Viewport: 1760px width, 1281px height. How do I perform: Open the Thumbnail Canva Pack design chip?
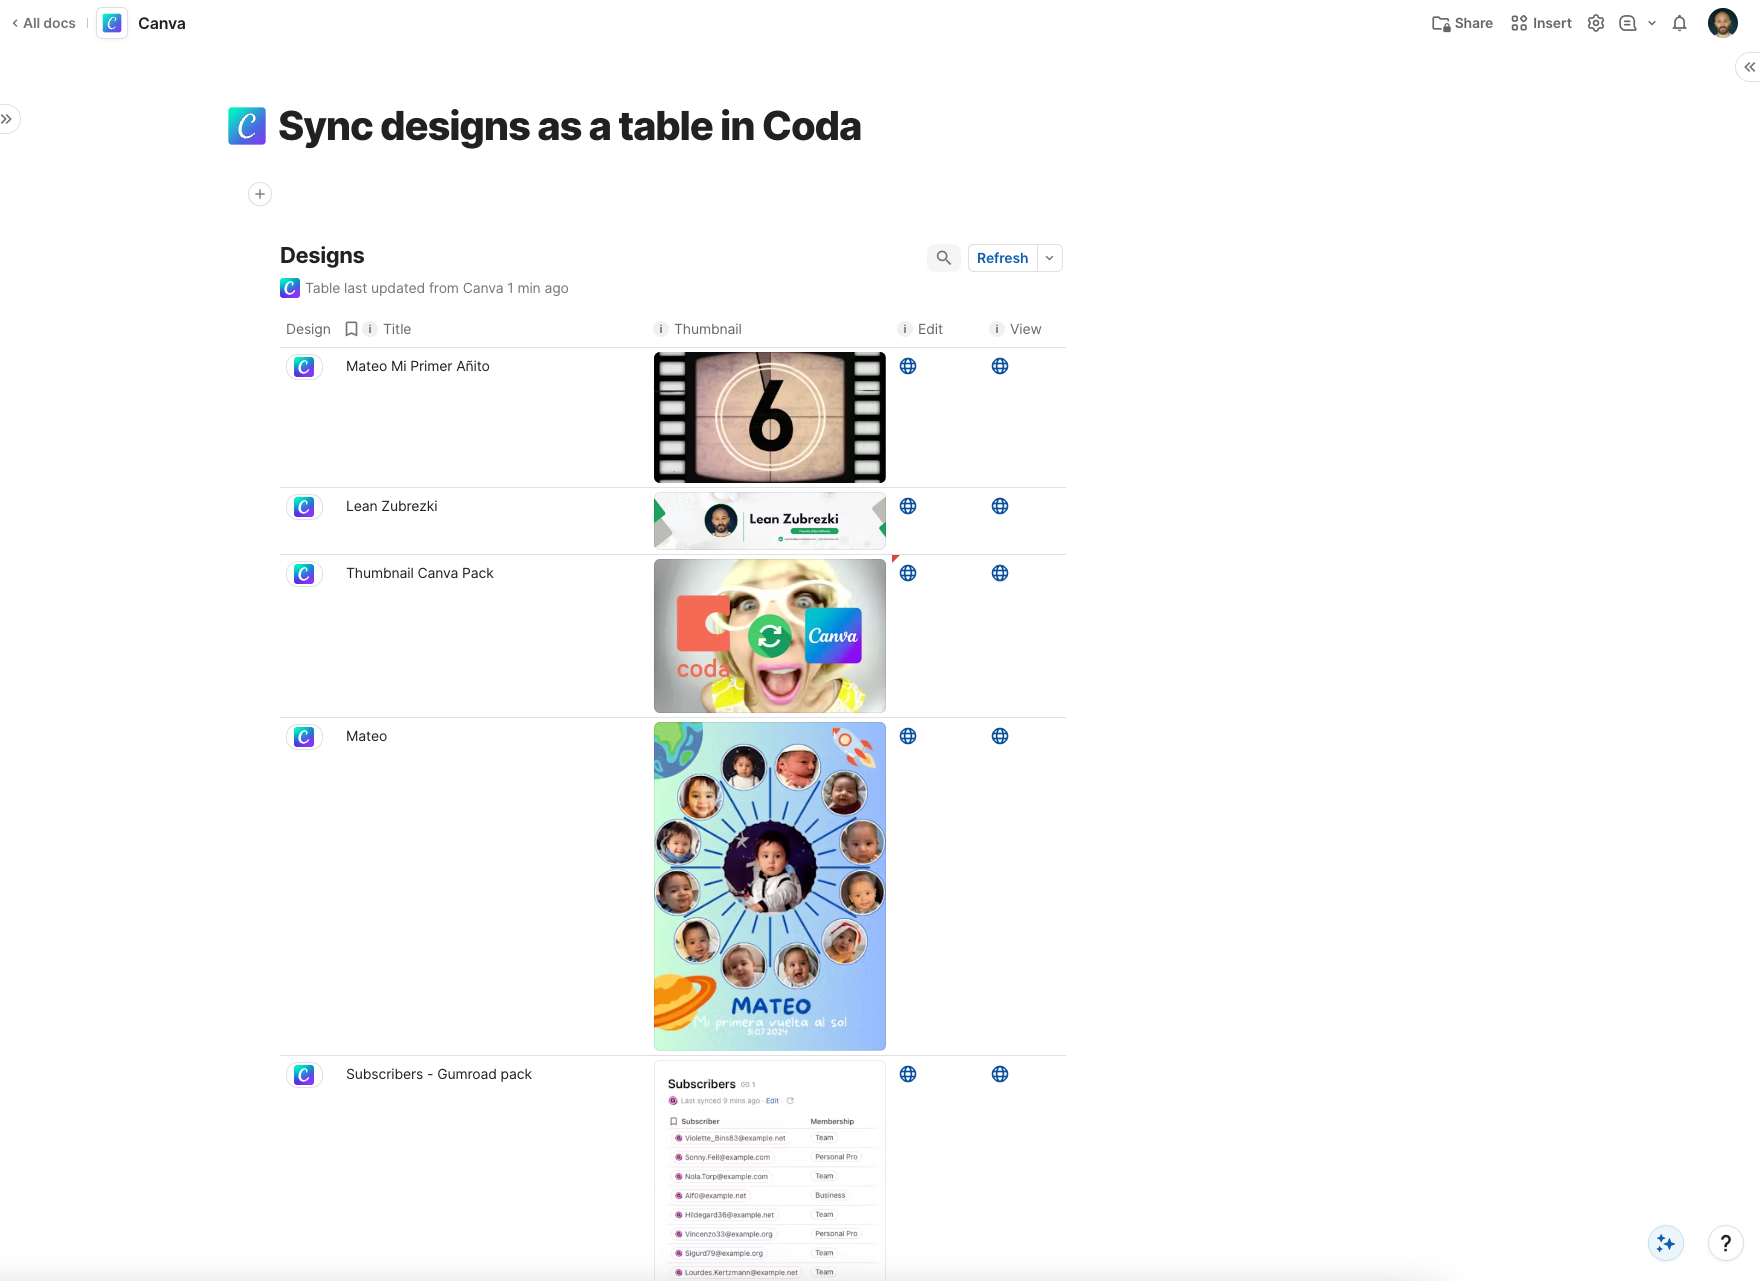point(304,574)
